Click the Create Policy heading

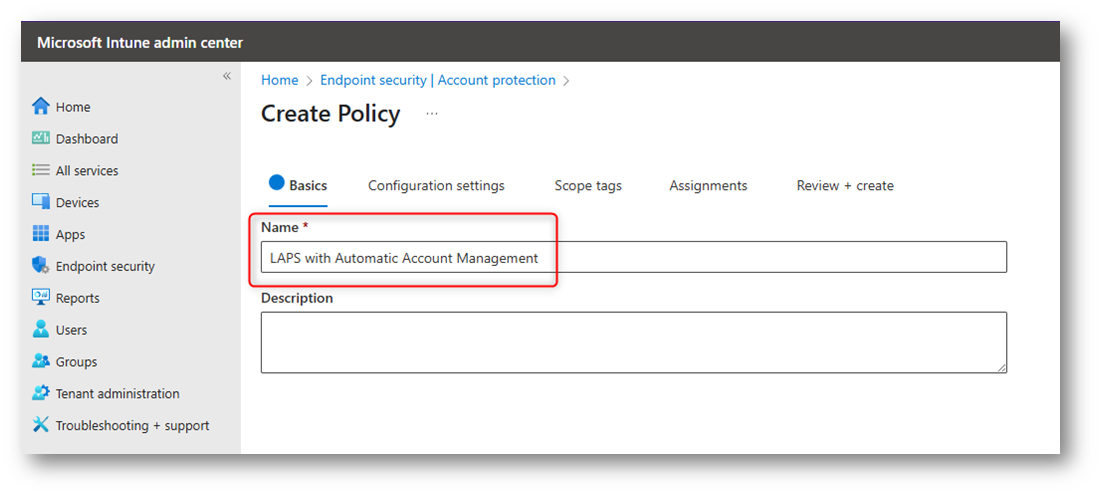330,114
